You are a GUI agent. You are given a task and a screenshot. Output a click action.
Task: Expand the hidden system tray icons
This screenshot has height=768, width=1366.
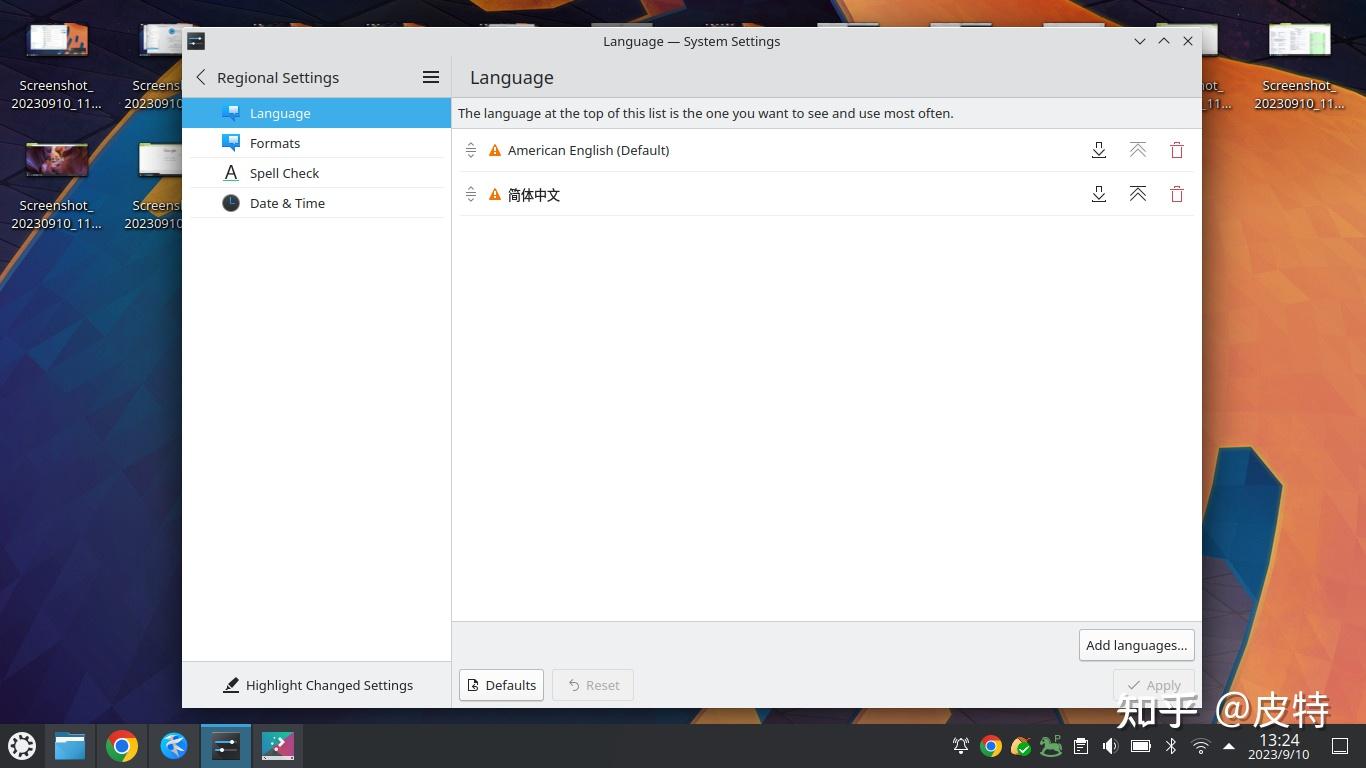[1229, 745]
